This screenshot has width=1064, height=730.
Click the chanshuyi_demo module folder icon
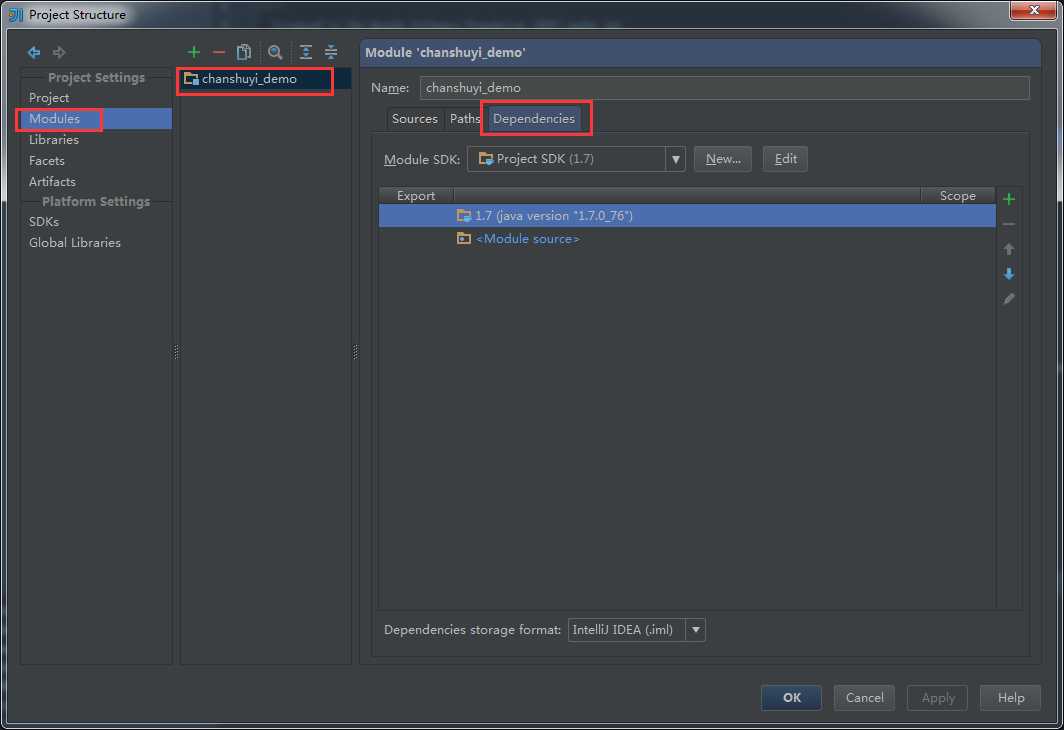191,79
